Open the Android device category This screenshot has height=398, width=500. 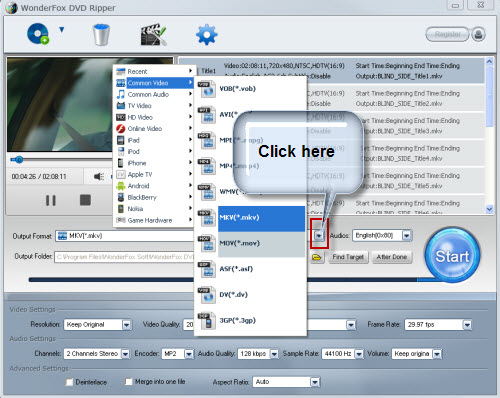154,186
